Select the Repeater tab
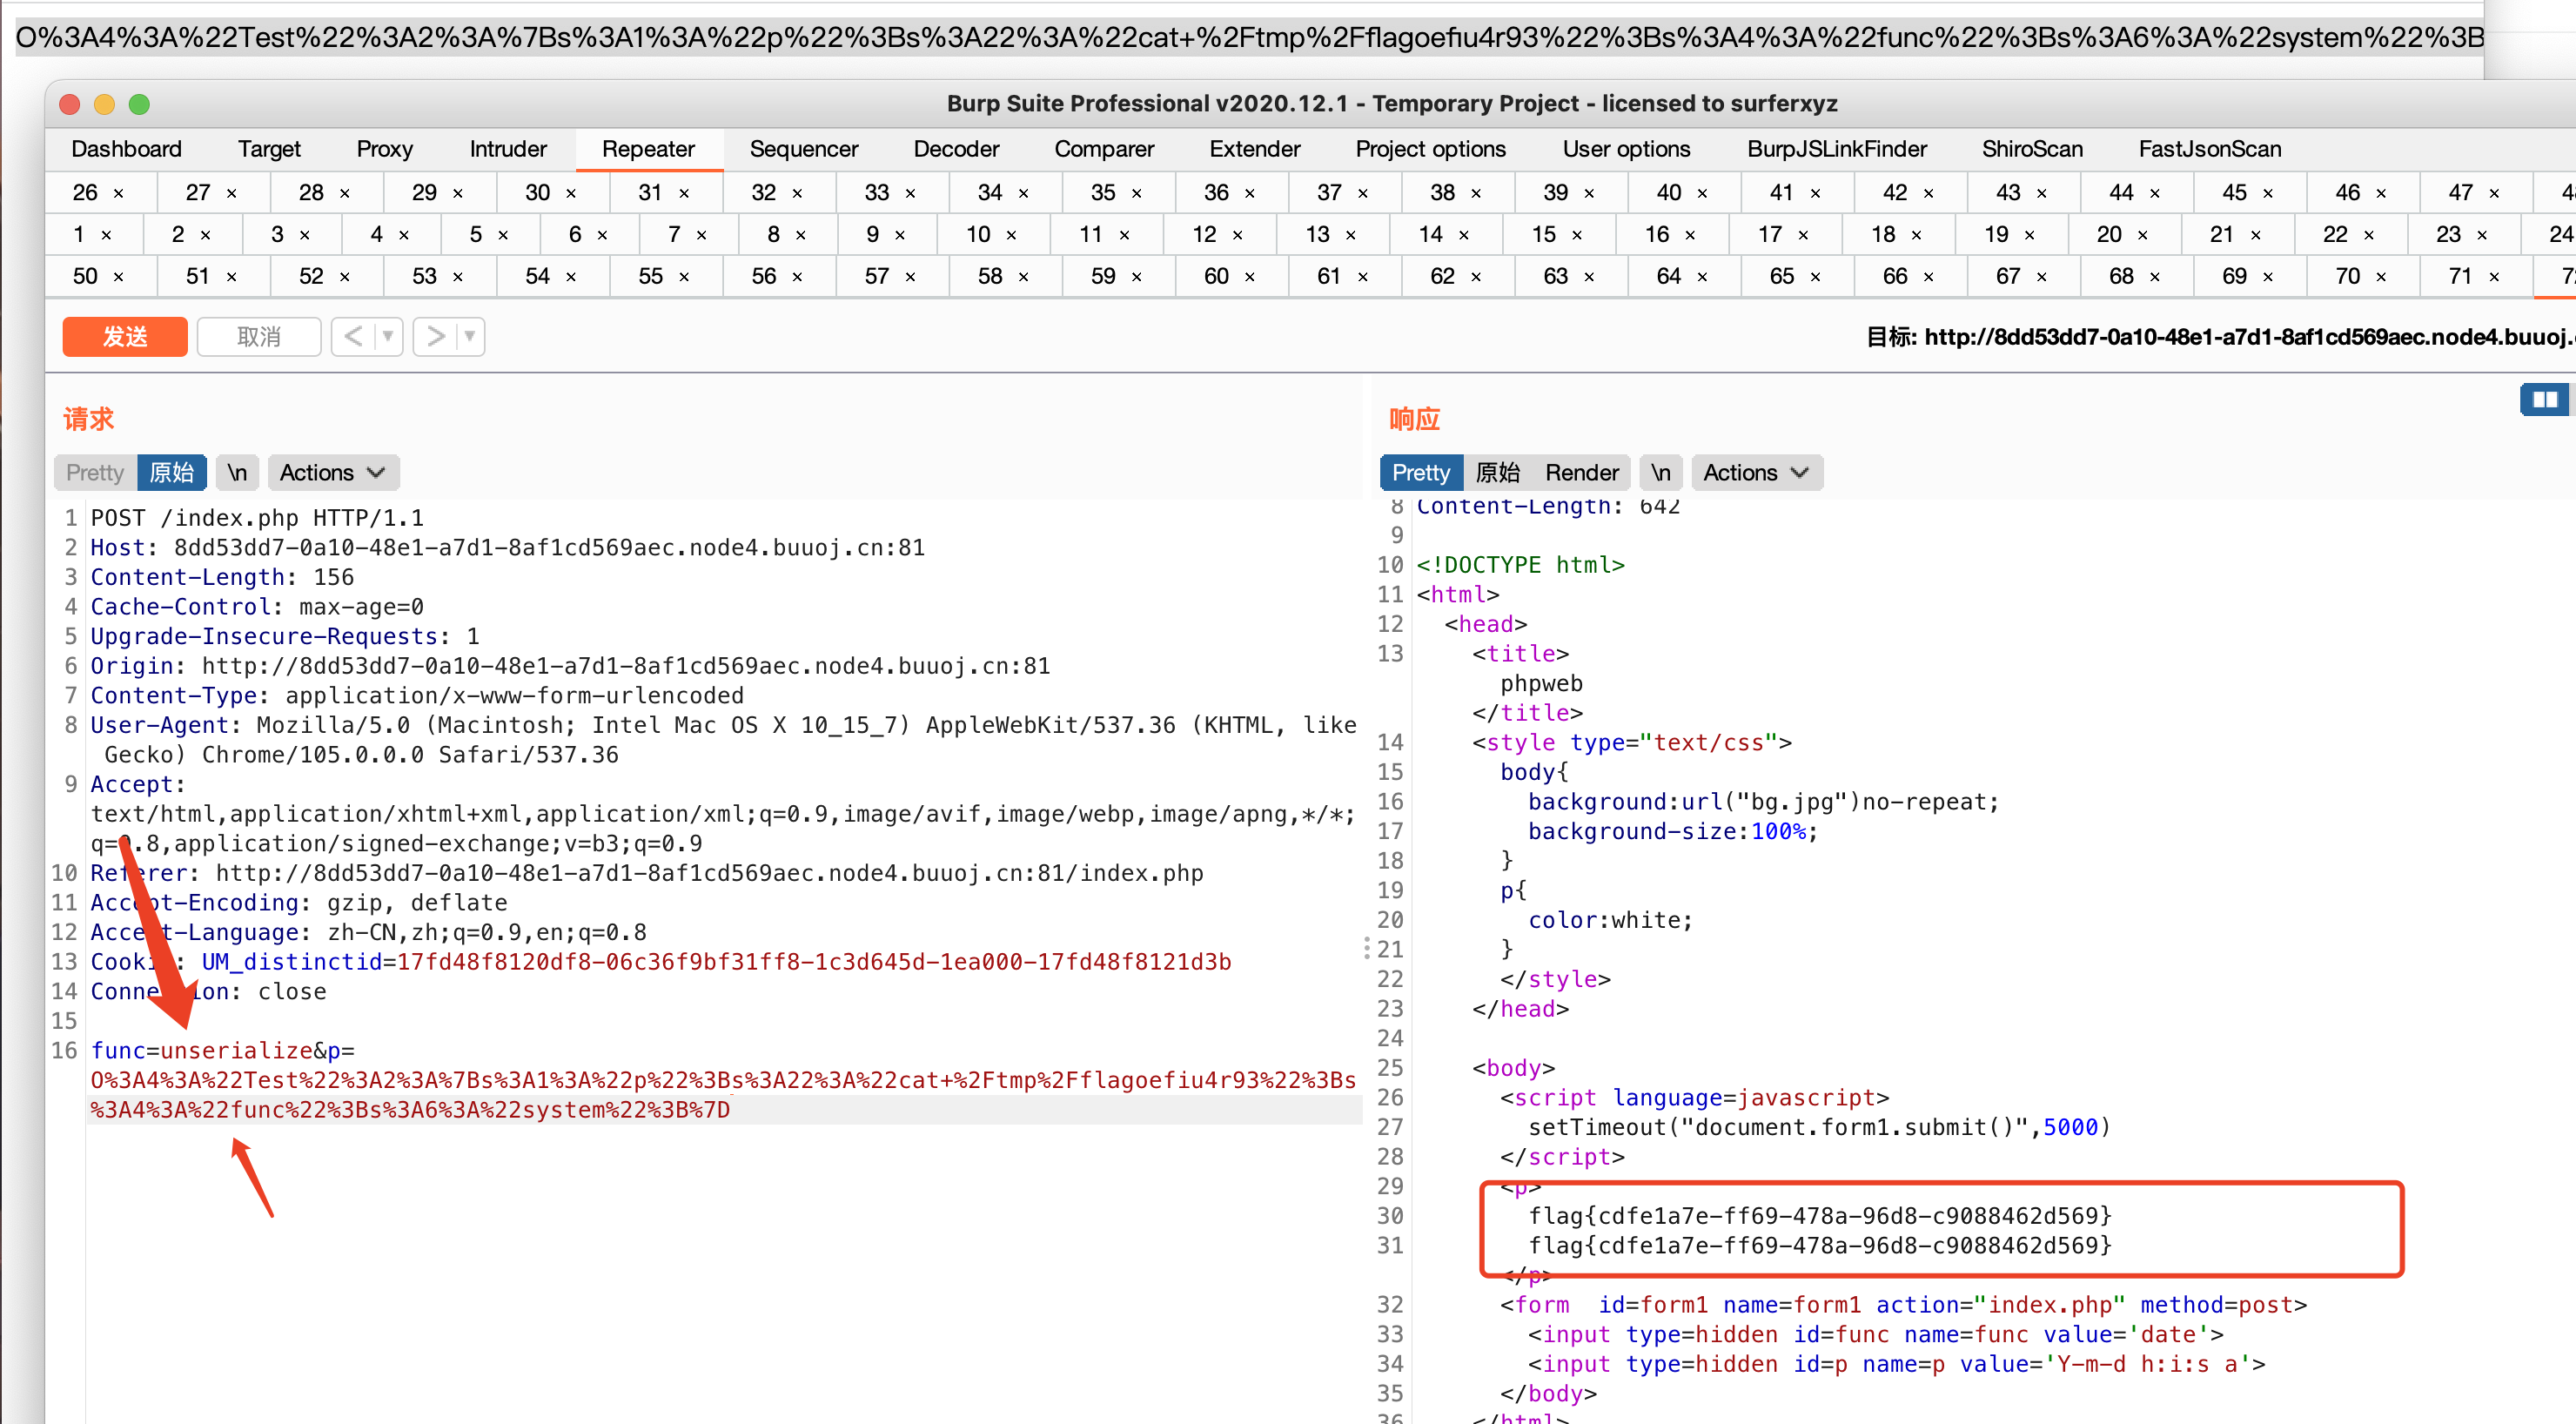This screenshot has width=2576, height=1424. (648, 149)
